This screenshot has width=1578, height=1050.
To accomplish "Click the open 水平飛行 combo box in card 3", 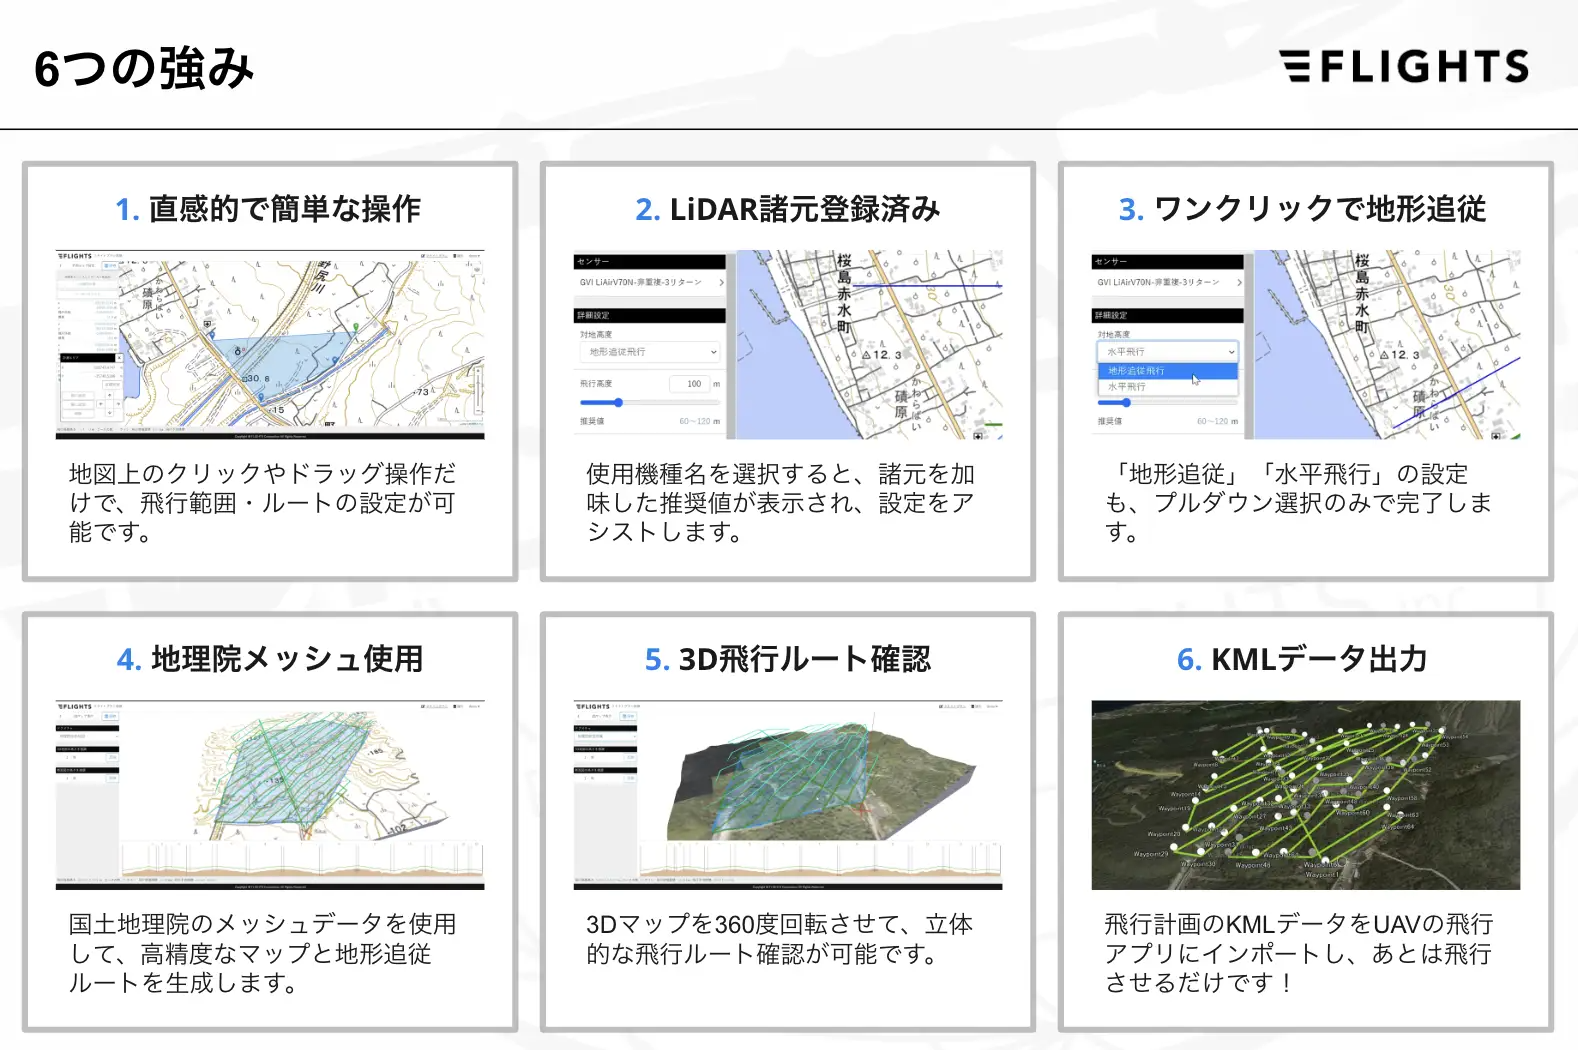I will [1167, 352].
